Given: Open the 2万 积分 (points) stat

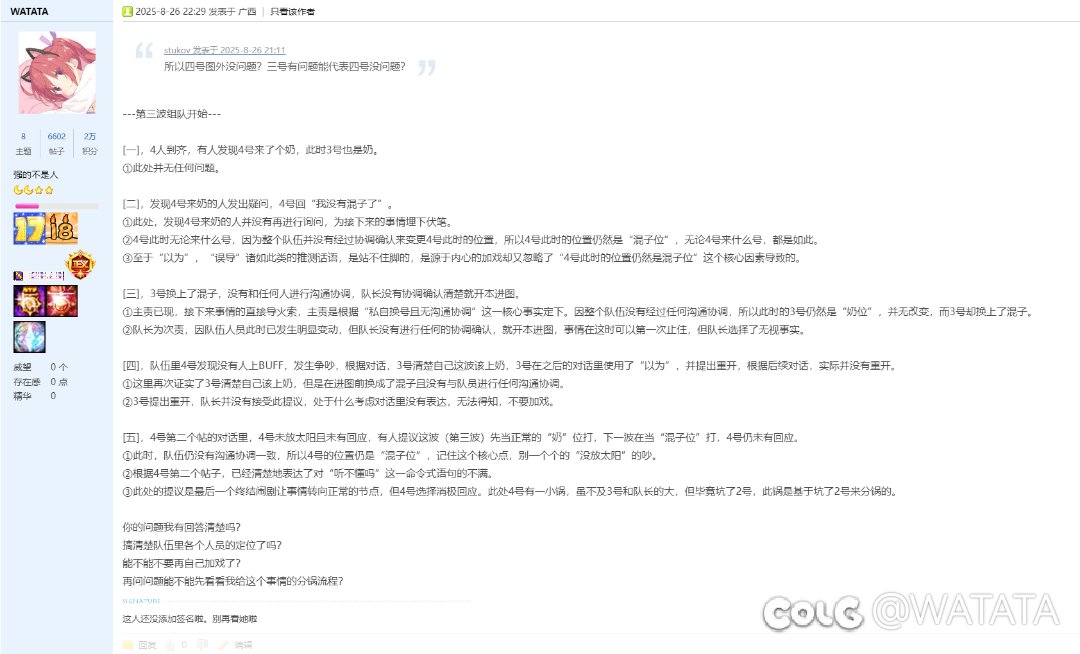Looking at the screenshot, I should click(x=90, y=143).
